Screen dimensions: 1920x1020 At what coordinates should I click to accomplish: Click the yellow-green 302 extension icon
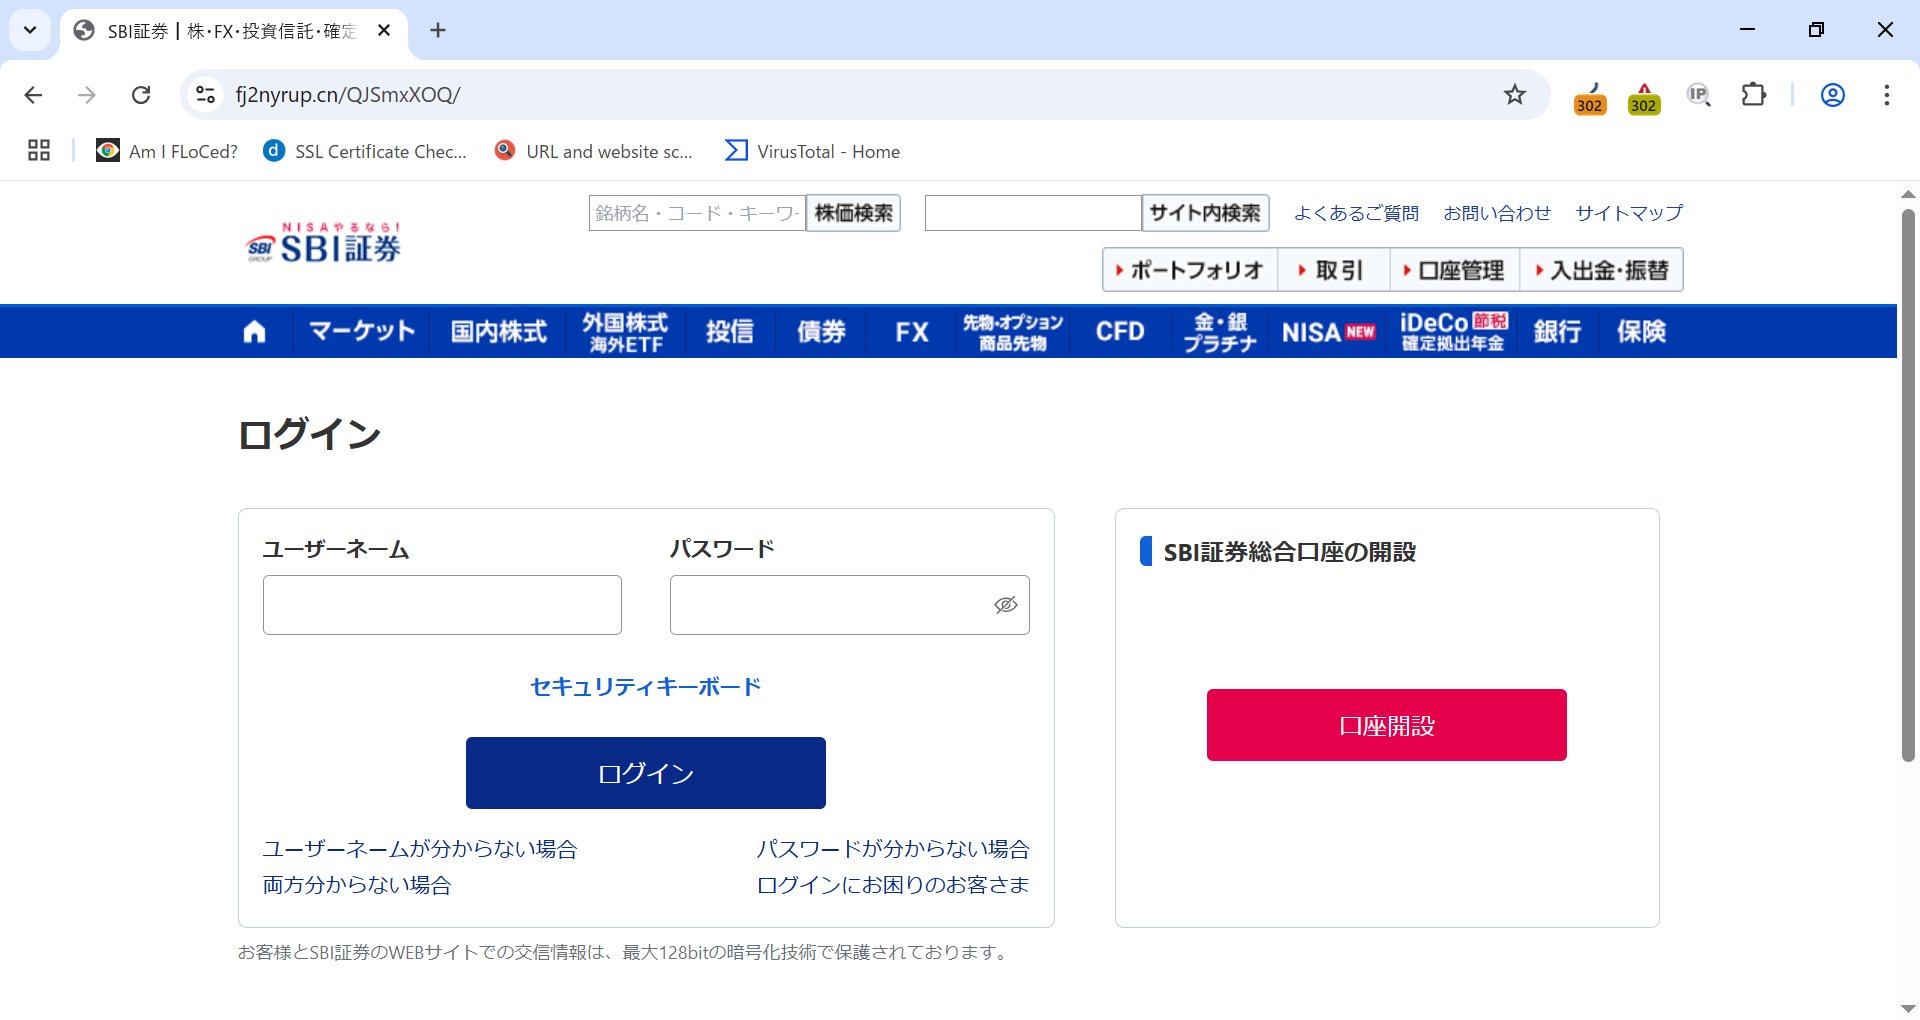click(1644, 98)
